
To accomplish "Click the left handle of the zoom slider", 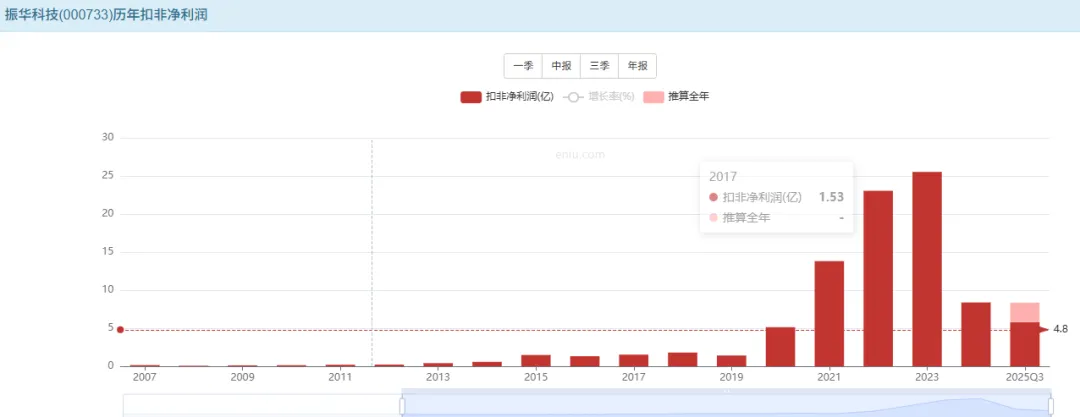I will click(x=402, y=406).
